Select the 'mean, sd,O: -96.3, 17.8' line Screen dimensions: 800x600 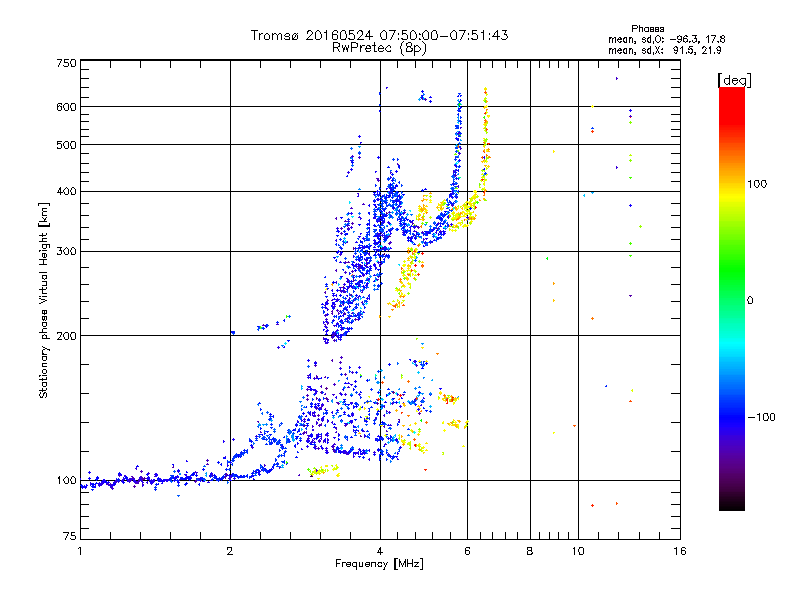pyautogui.click(x=666, y=39)
